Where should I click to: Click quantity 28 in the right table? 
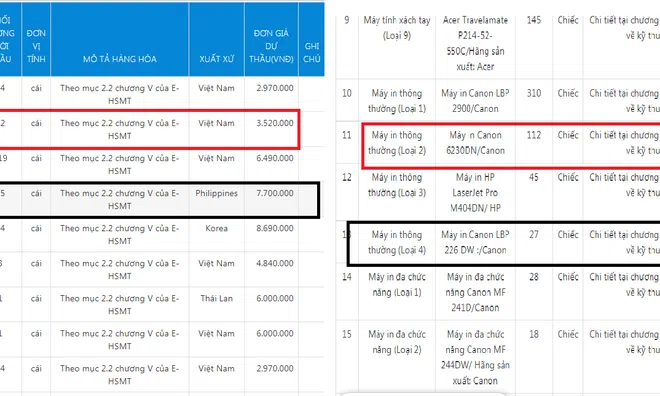[x=534, y=277]
